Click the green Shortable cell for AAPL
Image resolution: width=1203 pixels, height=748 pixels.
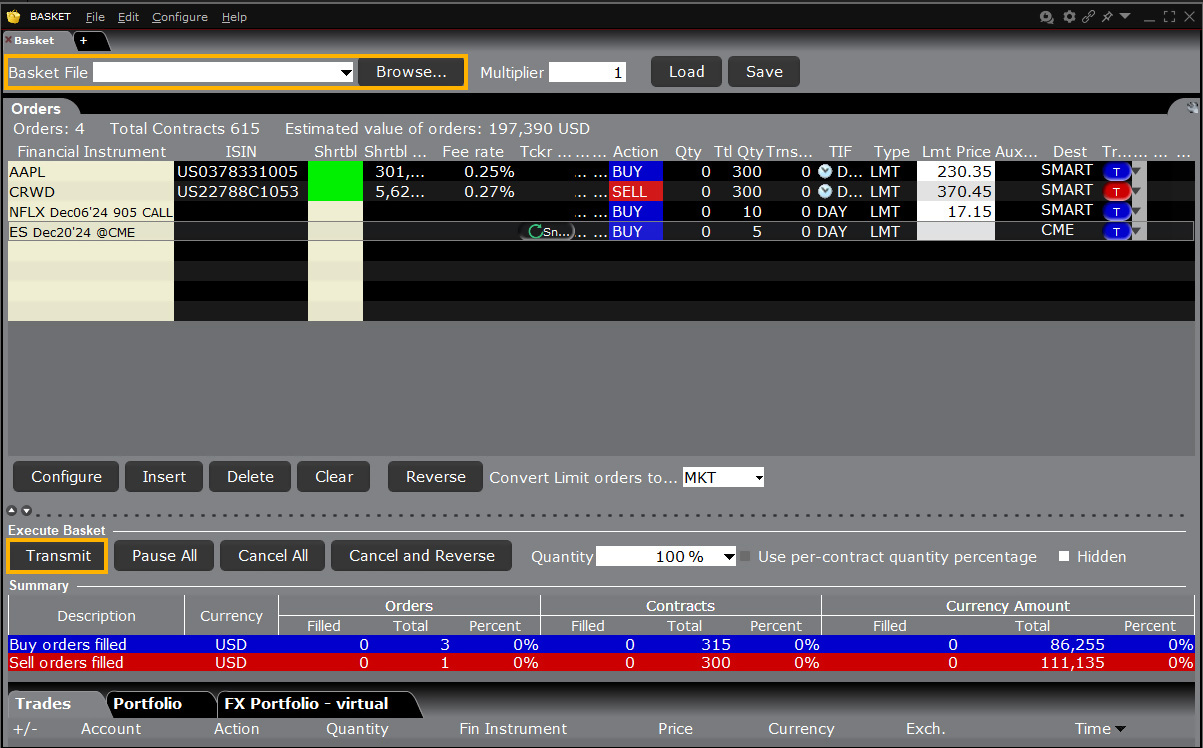334,172
